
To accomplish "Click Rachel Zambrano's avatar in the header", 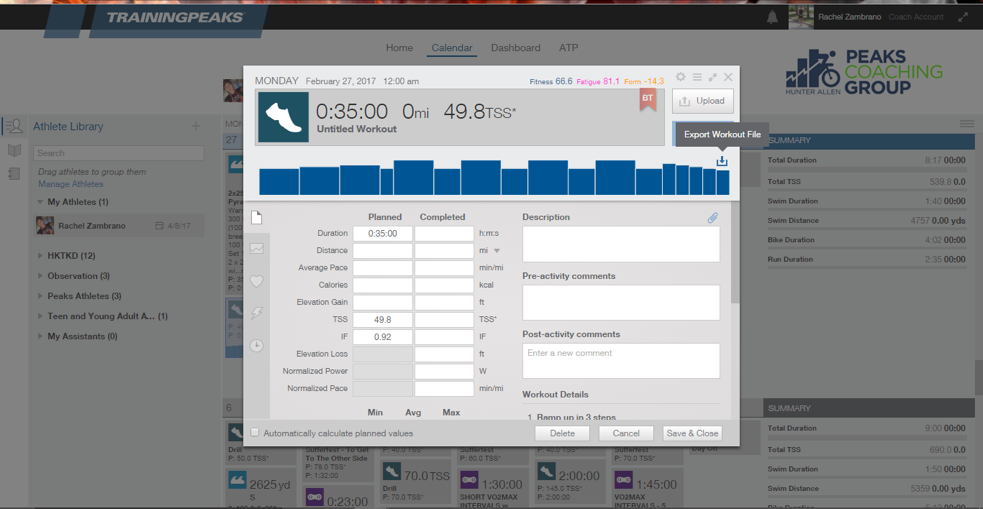I will 801,18.
